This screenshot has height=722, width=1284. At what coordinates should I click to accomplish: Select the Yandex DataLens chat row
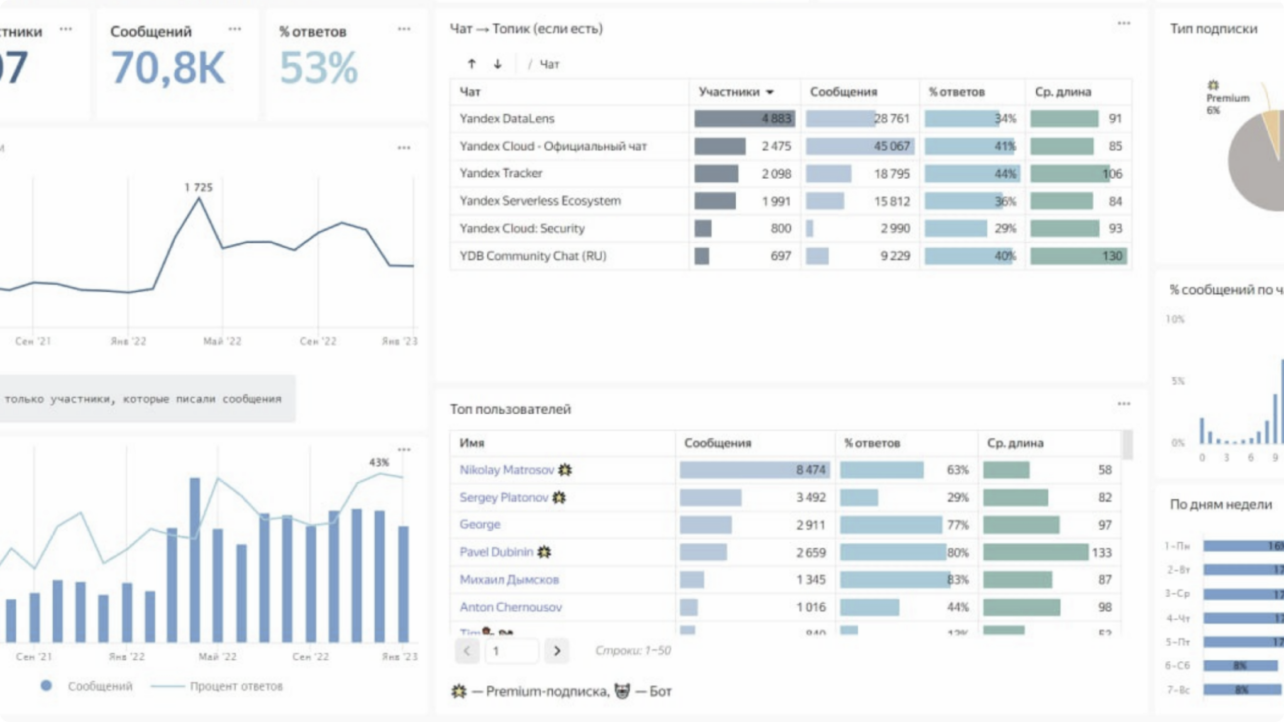coord(507,119)
